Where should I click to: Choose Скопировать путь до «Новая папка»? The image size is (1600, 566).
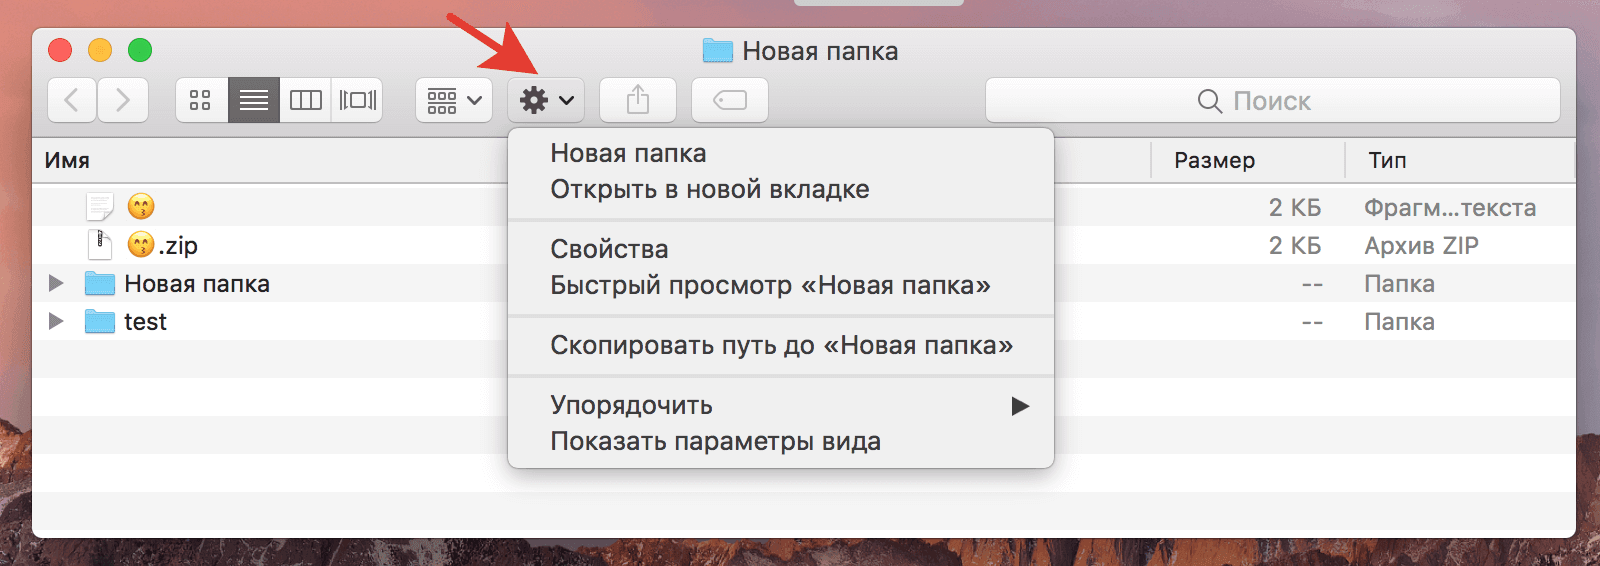[x=781, y=346]
